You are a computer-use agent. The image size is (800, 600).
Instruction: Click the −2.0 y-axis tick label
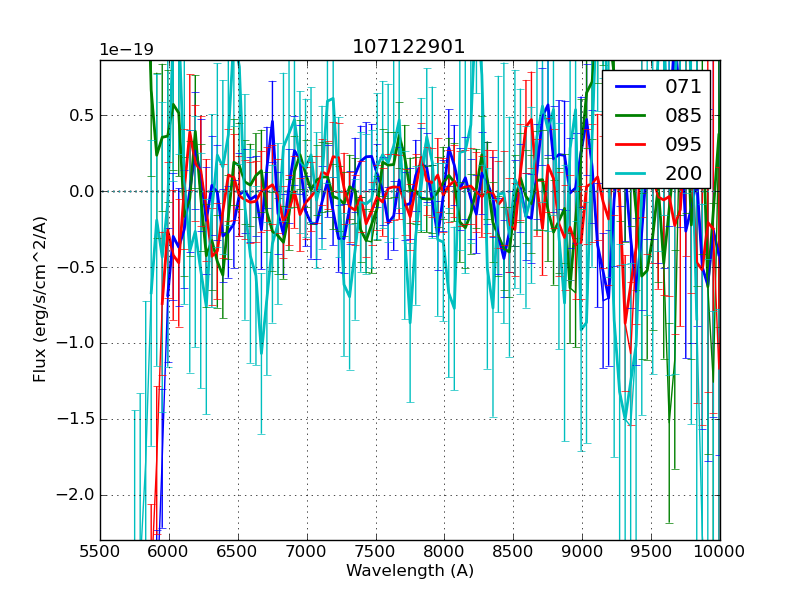[76, 495]
